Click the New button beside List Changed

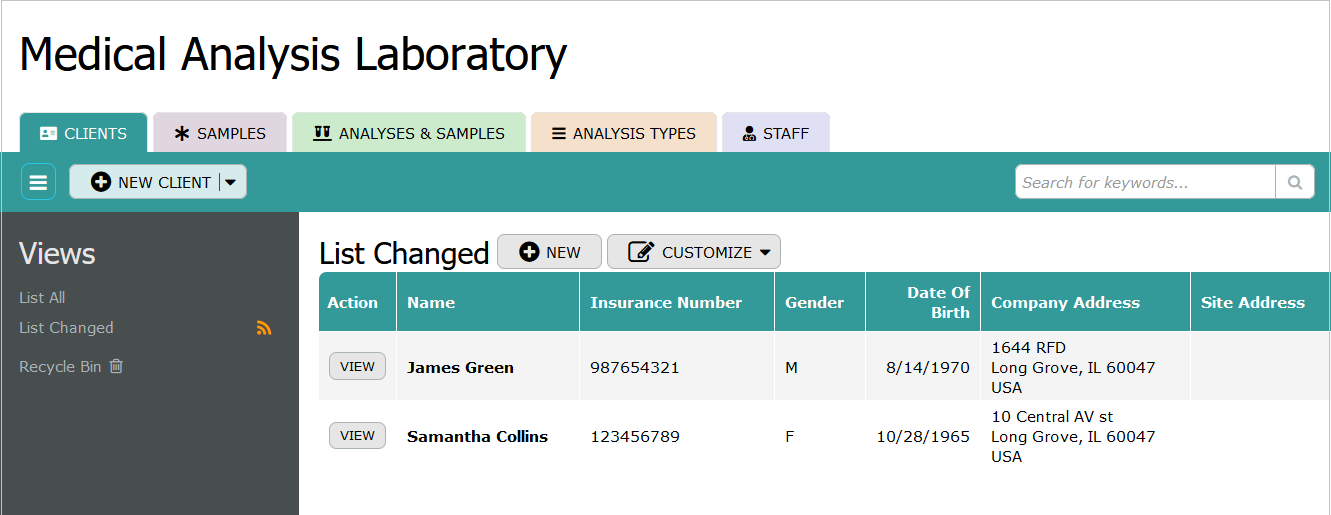(x=549, y=252)
